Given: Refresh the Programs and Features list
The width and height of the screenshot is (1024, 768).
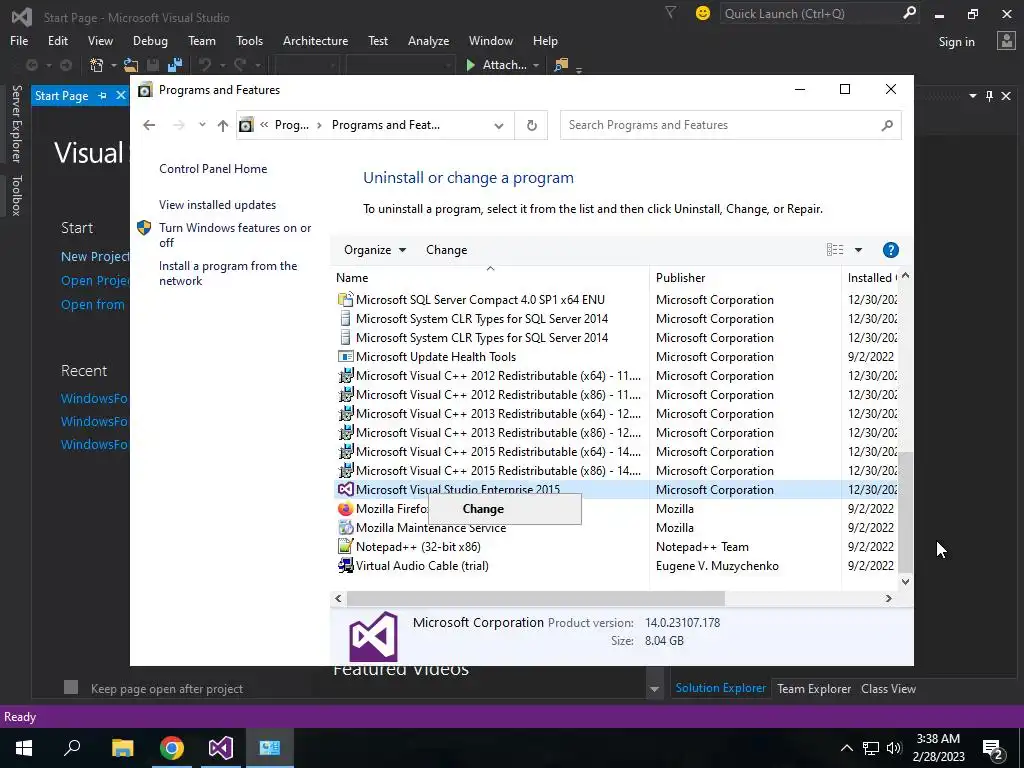Looking at the screenshot, I should tap(532, 125).
